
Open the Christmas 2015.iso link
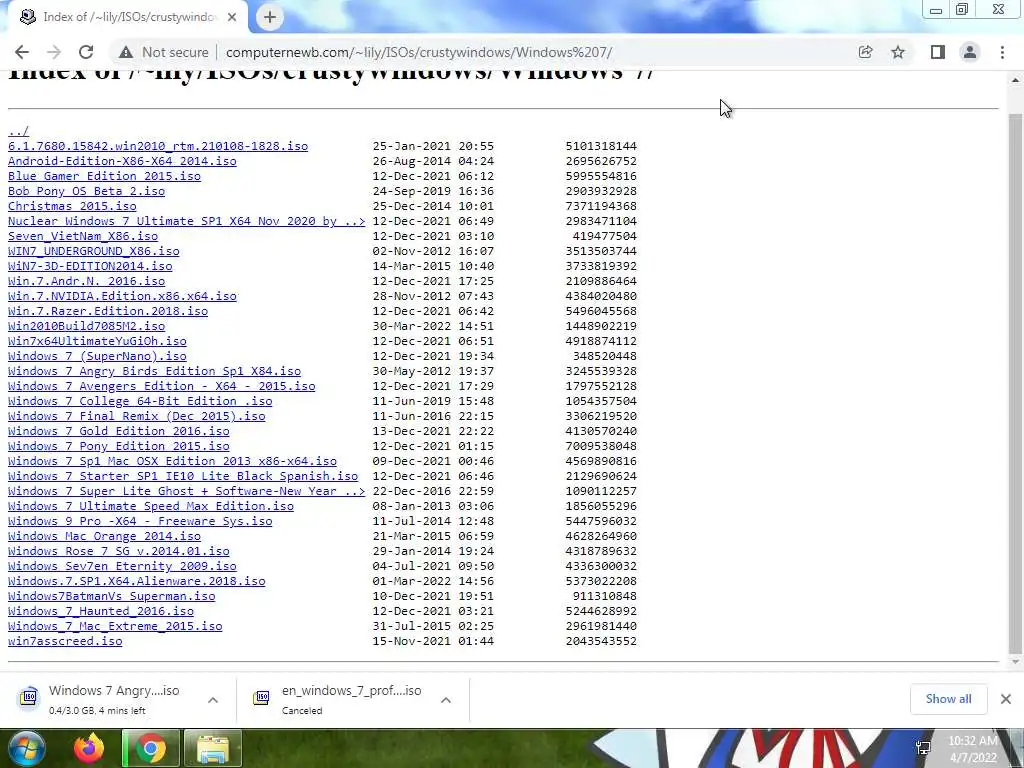[x=72, y=206]
